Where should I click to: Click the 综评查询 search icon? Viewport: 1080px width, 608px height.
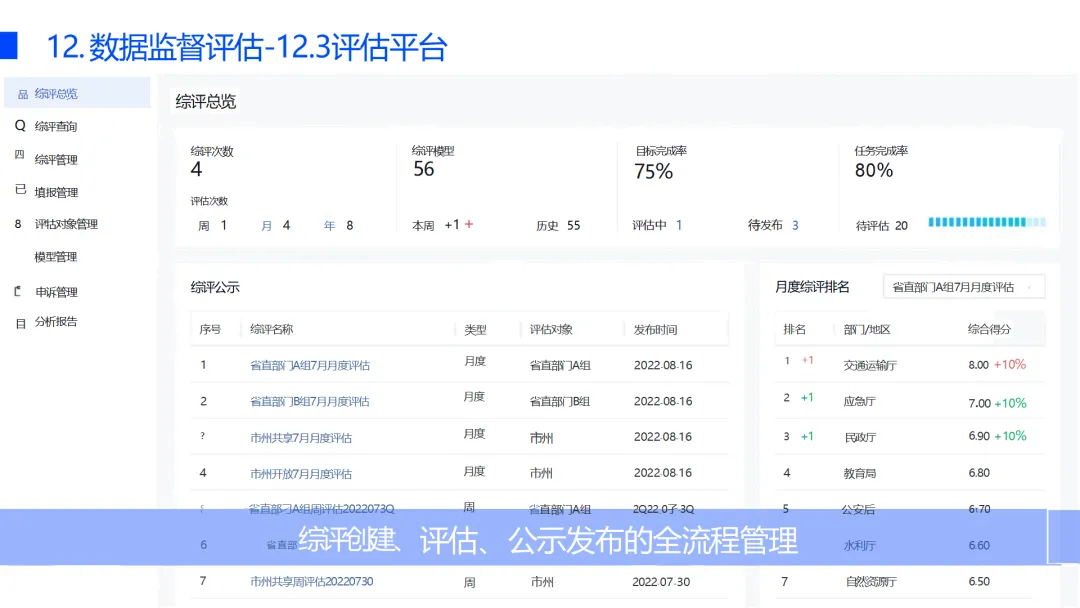pos(20,126)
